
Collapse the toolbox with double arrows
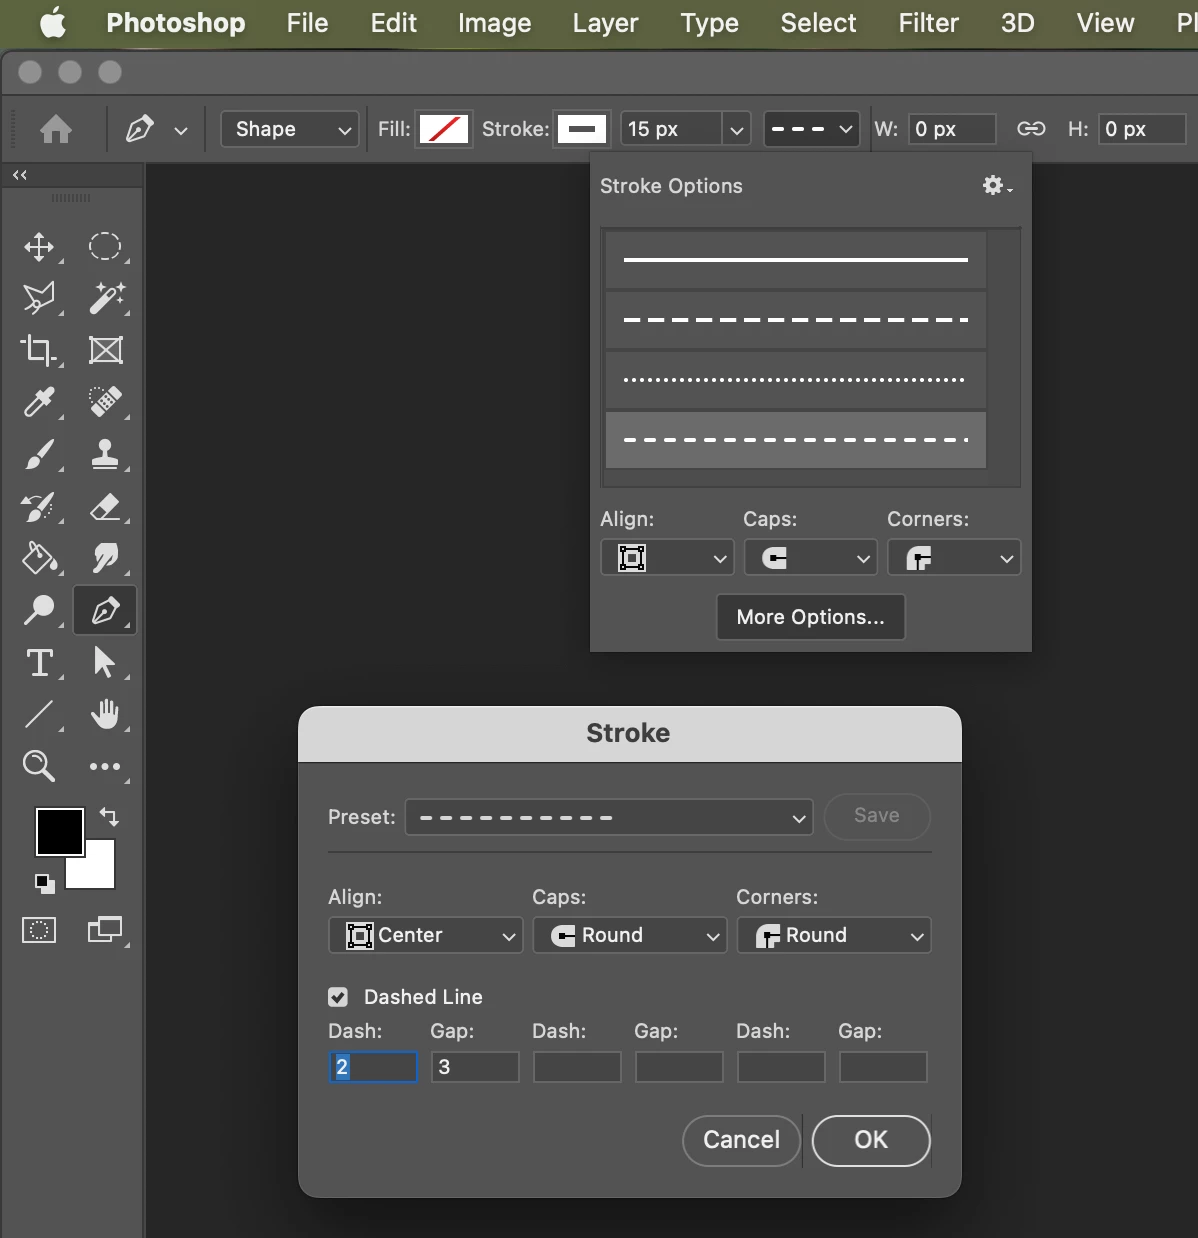pos(20,175)
